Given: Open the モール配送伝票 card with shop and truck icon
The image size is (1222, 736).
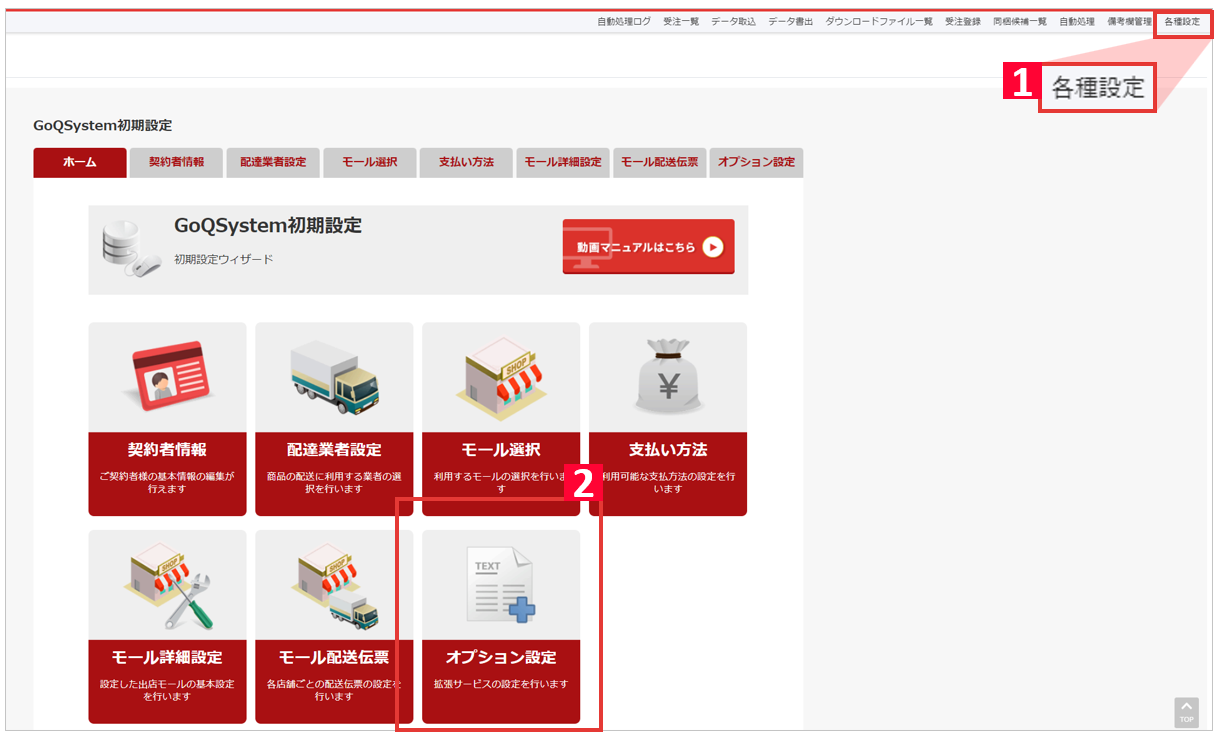Looking at the screenshot, I should tap(334, 627).
